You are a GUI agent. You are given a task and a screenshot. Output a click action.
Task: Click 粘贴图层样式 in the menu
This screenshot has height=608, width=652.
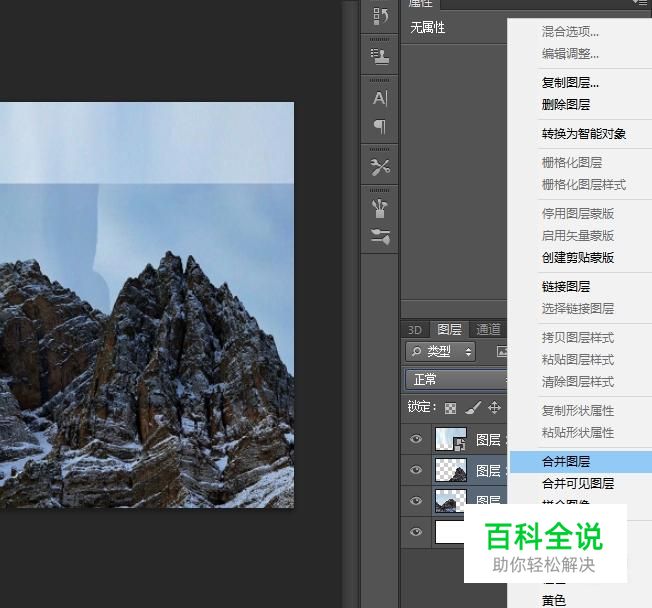click(578, 360)
